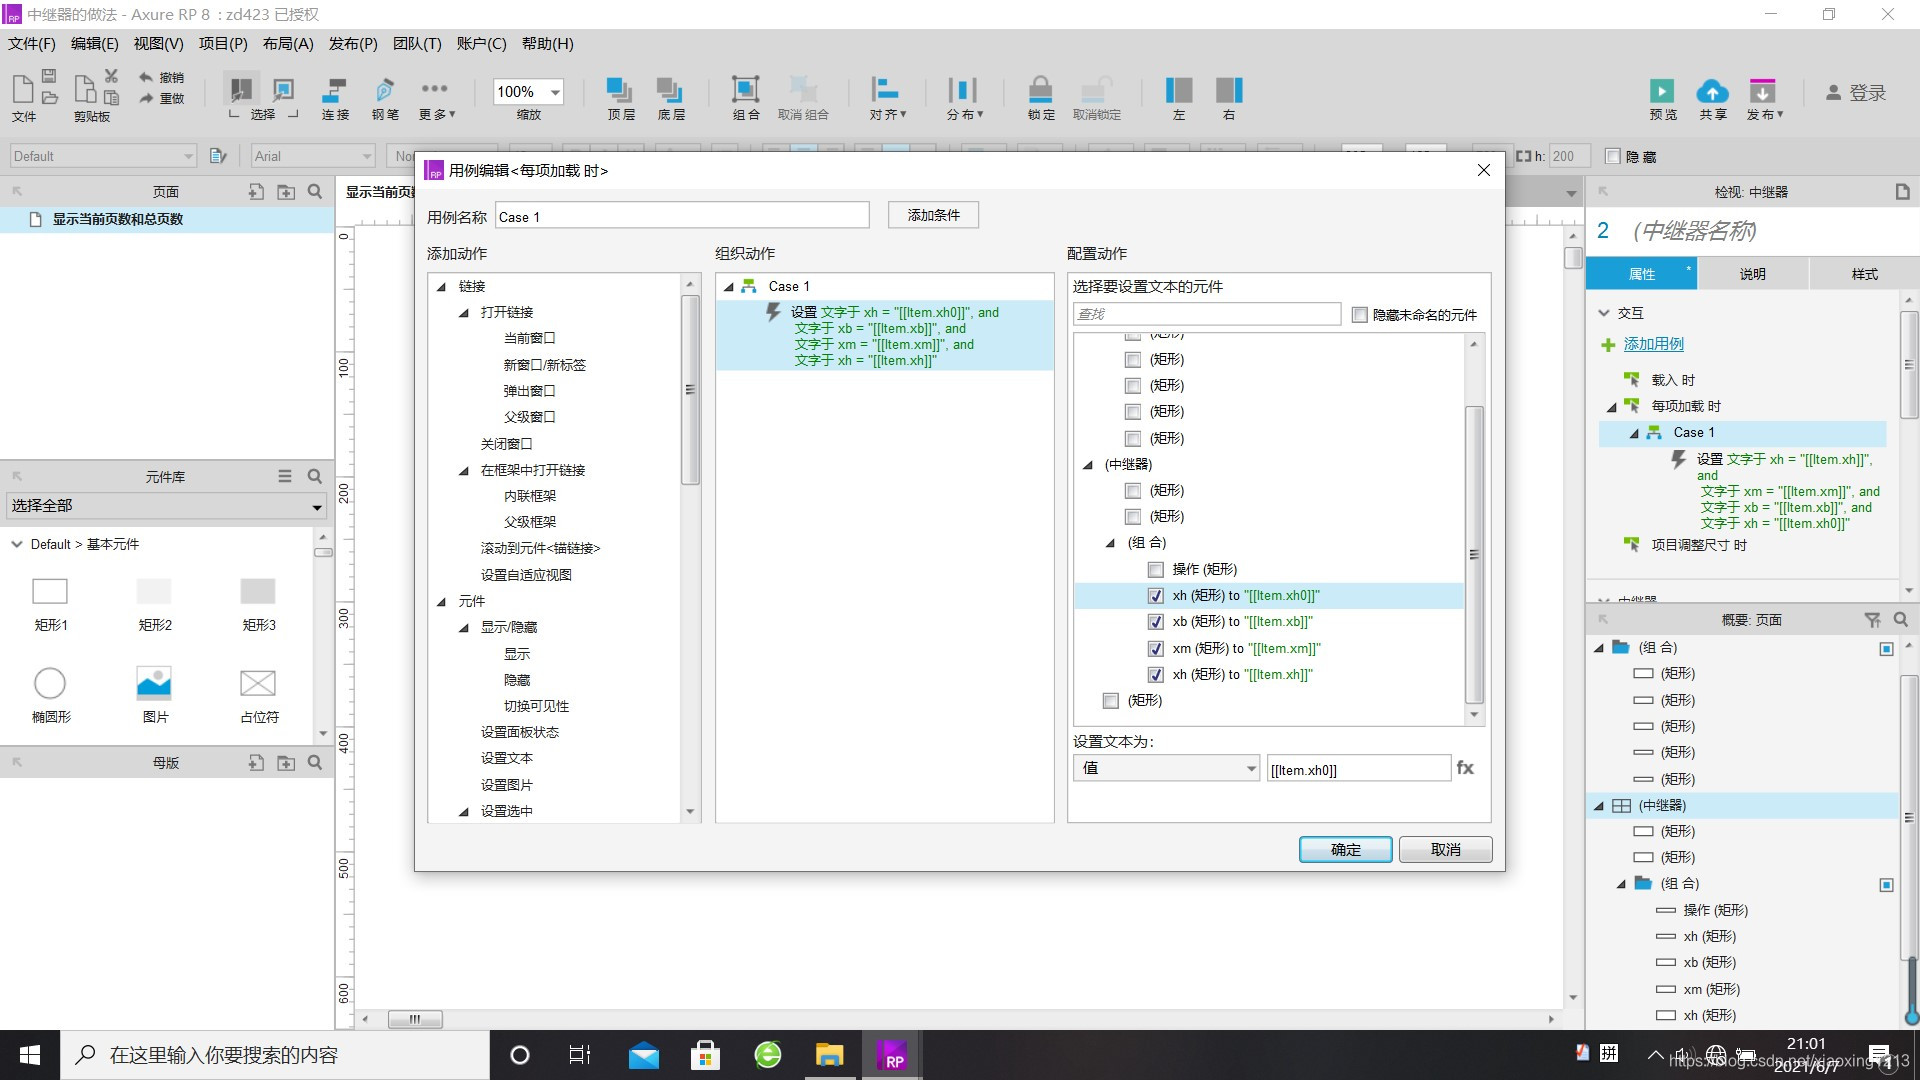
Task: Click the 共享 (Share) cloud icon
Action: click(1712, 91)
